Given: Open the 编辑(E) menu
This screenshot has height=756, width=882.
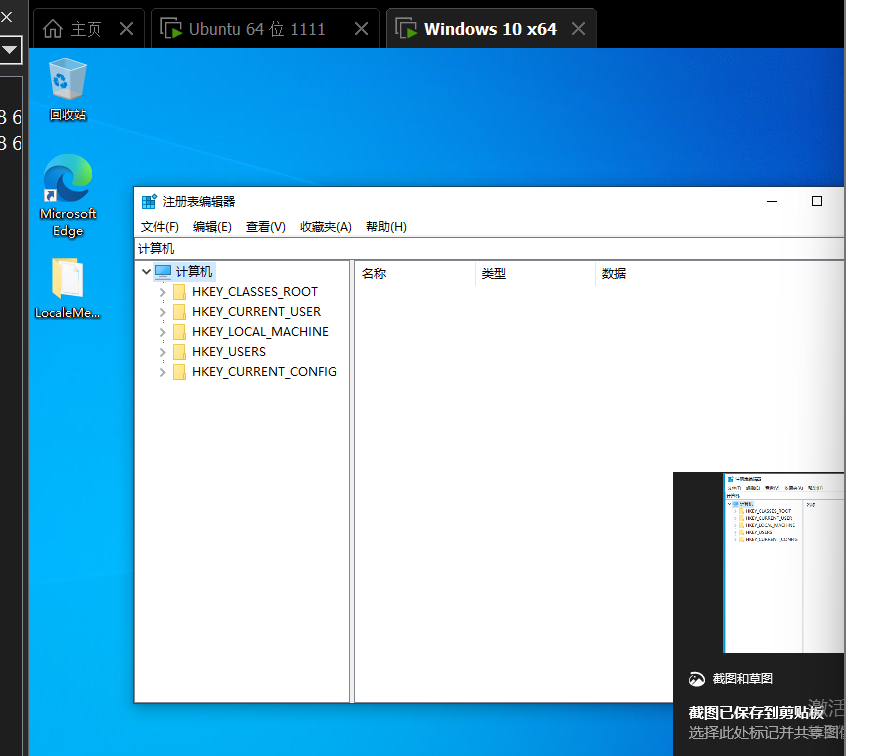Looking at the screenshot, I should pos(212,227).
